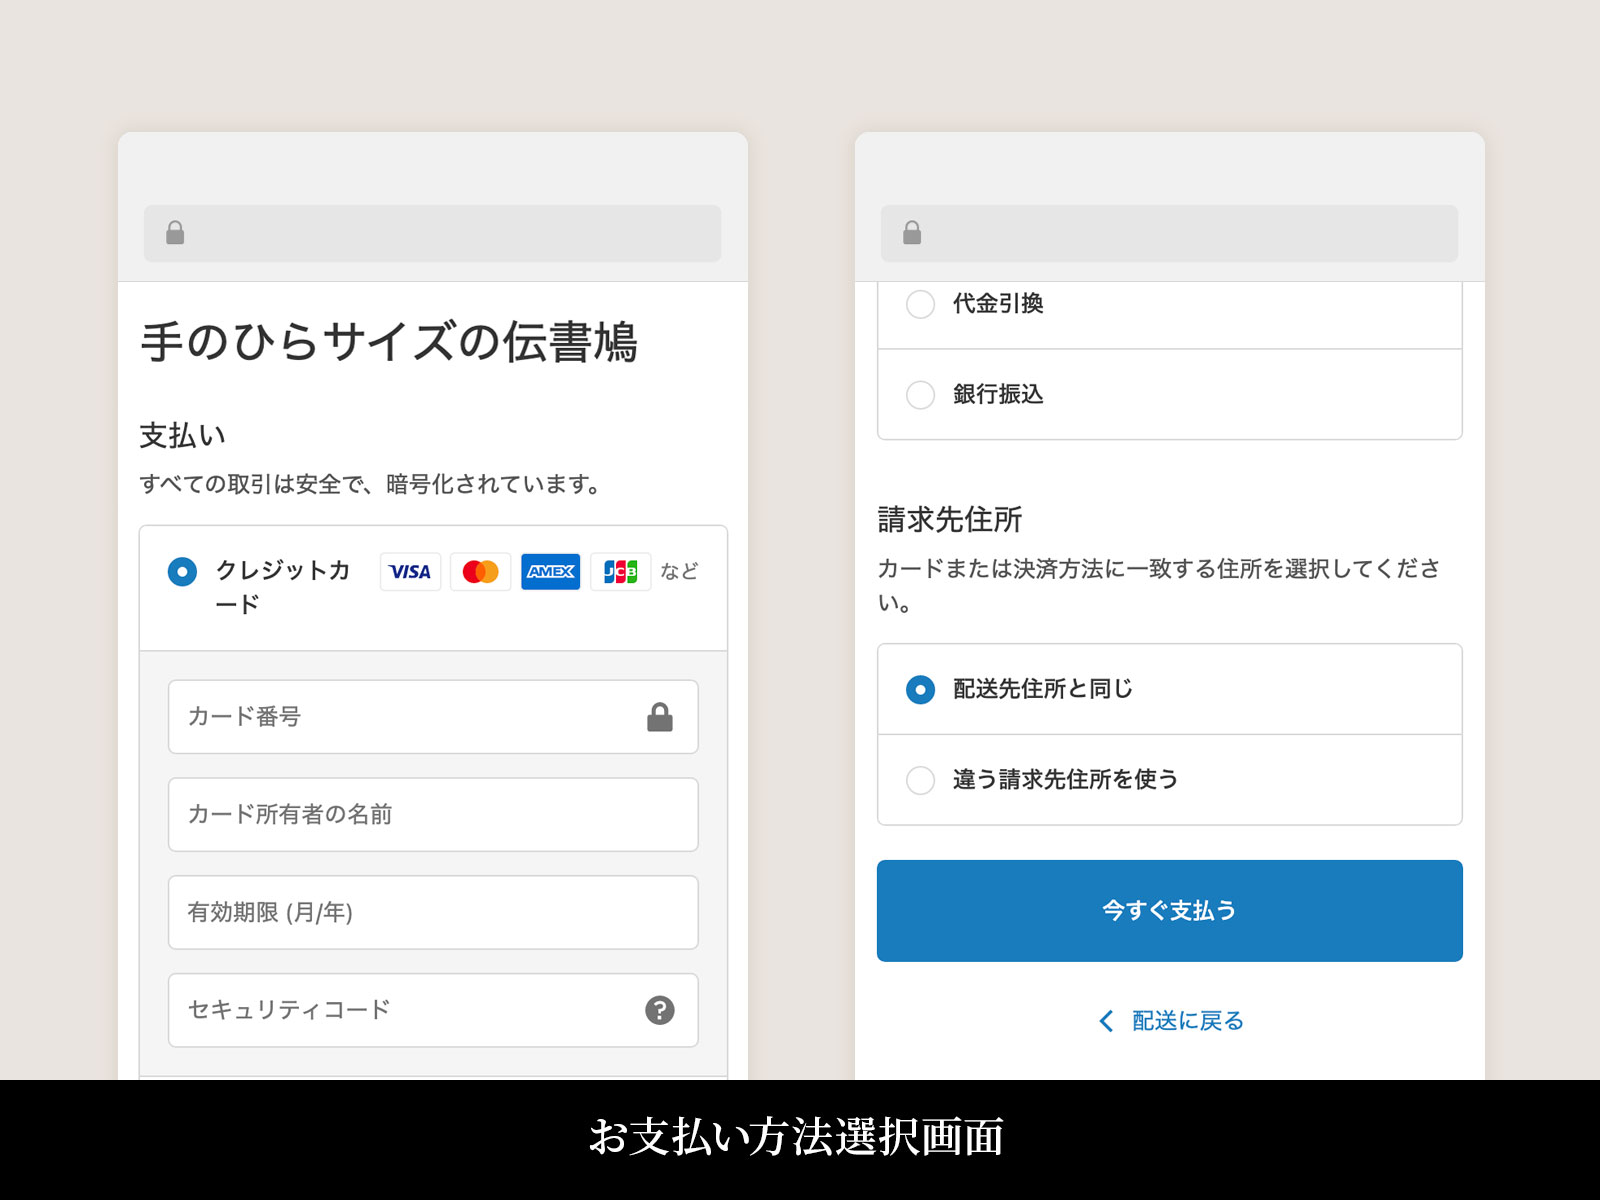Click the すべての取引は安全で text line
The height and width of the screenshot is (1200, 1600).
370,485
